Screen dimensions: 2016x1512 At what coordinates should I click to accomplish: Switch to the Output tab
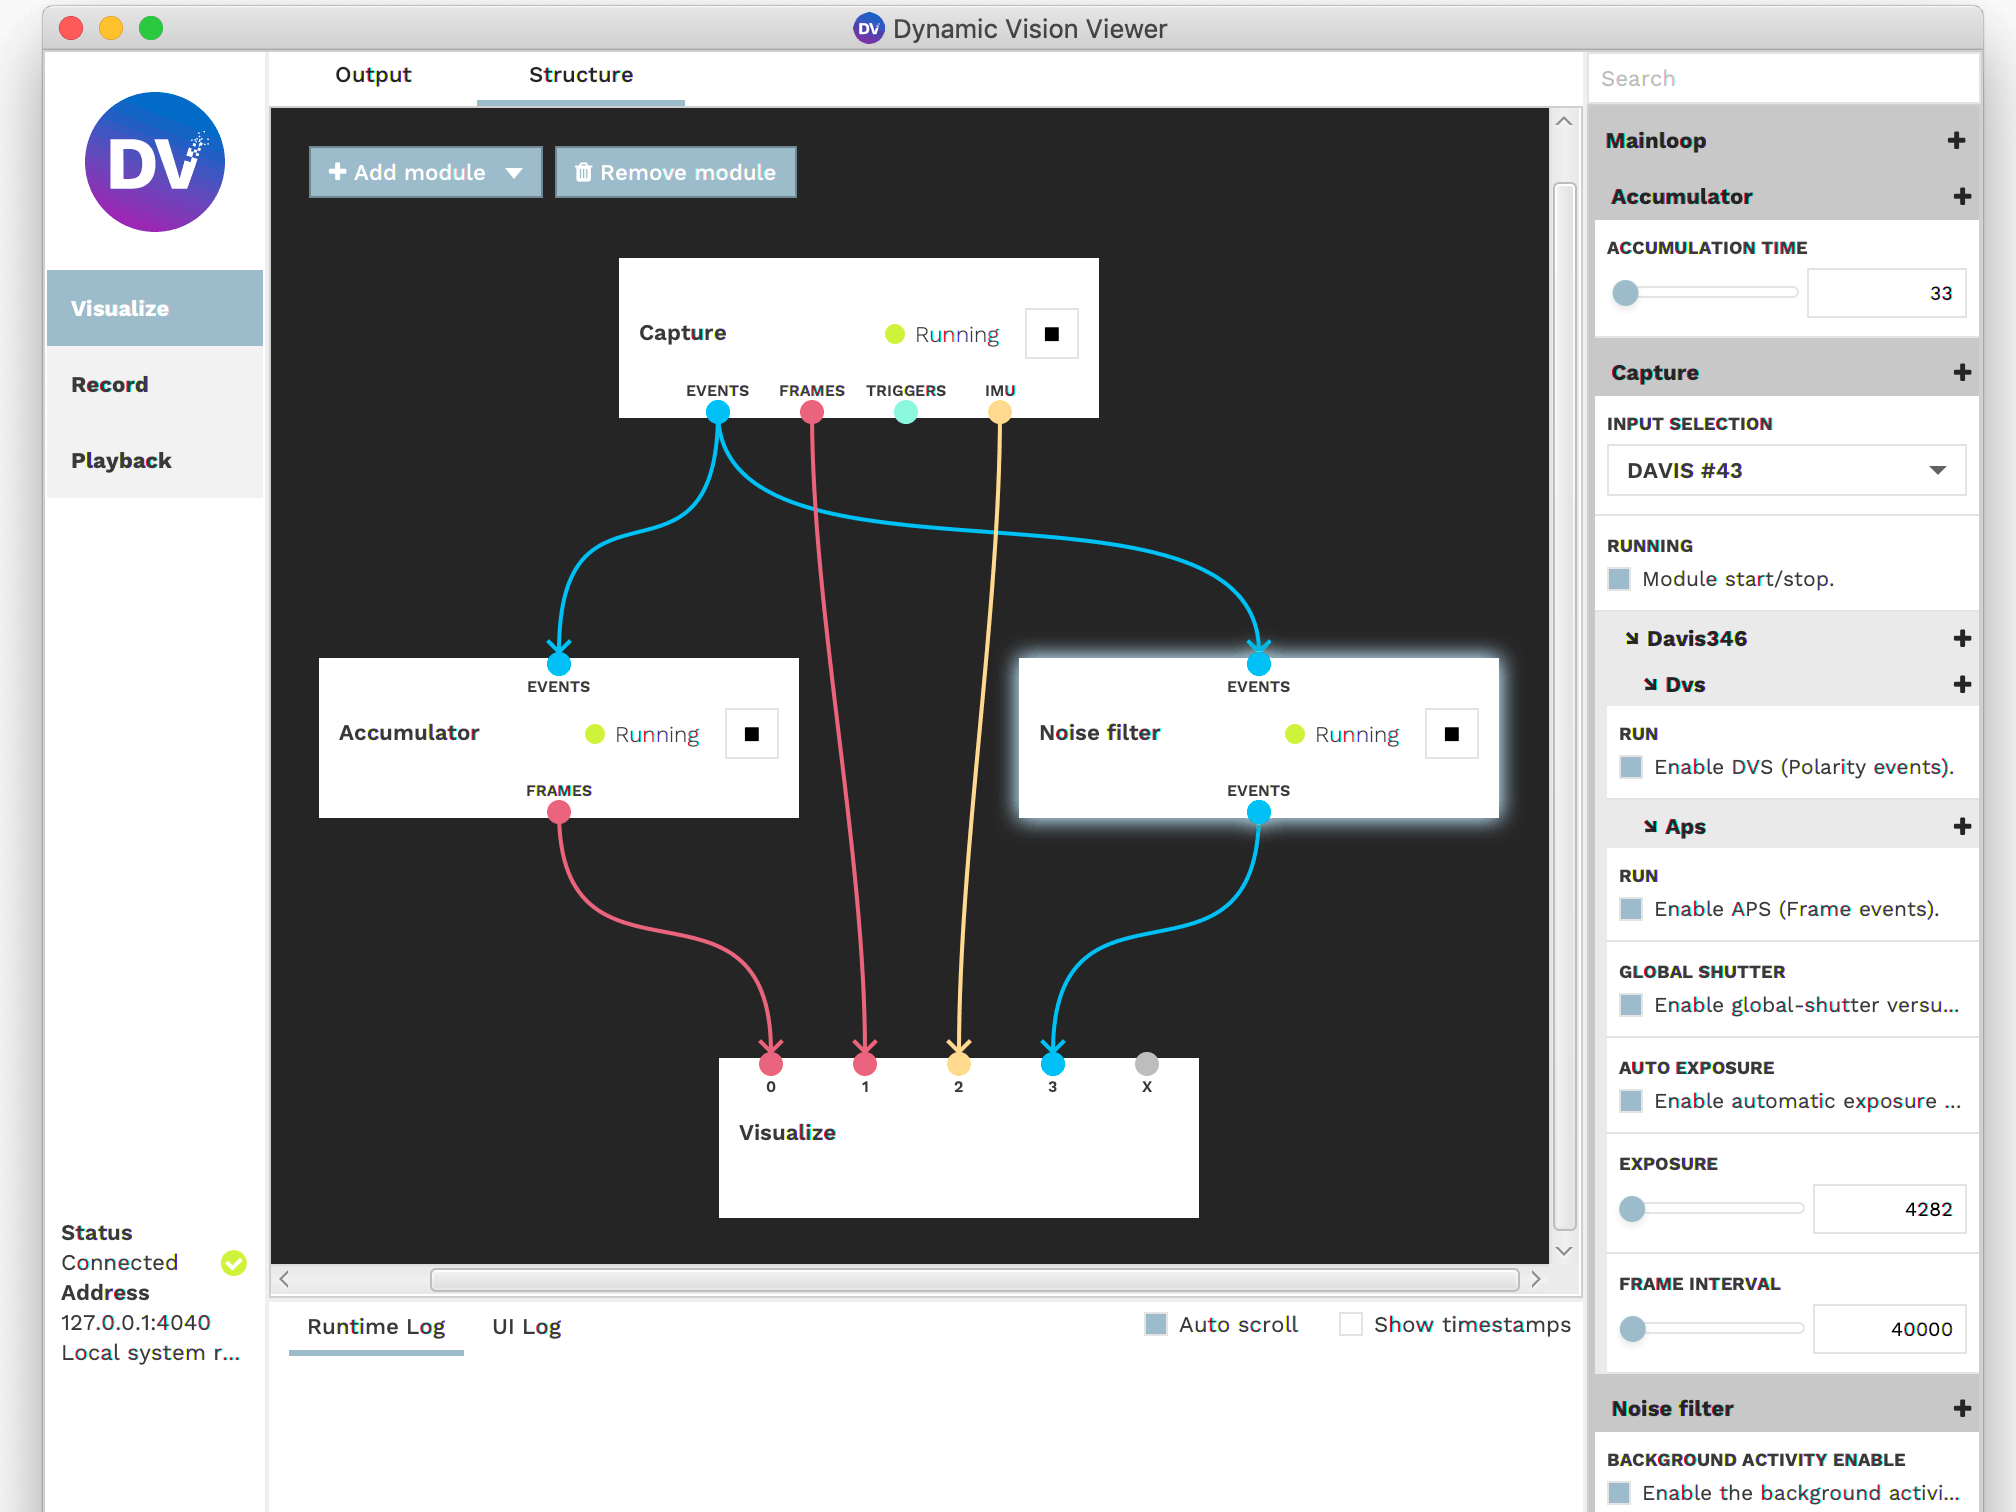[x=373, y=75]
